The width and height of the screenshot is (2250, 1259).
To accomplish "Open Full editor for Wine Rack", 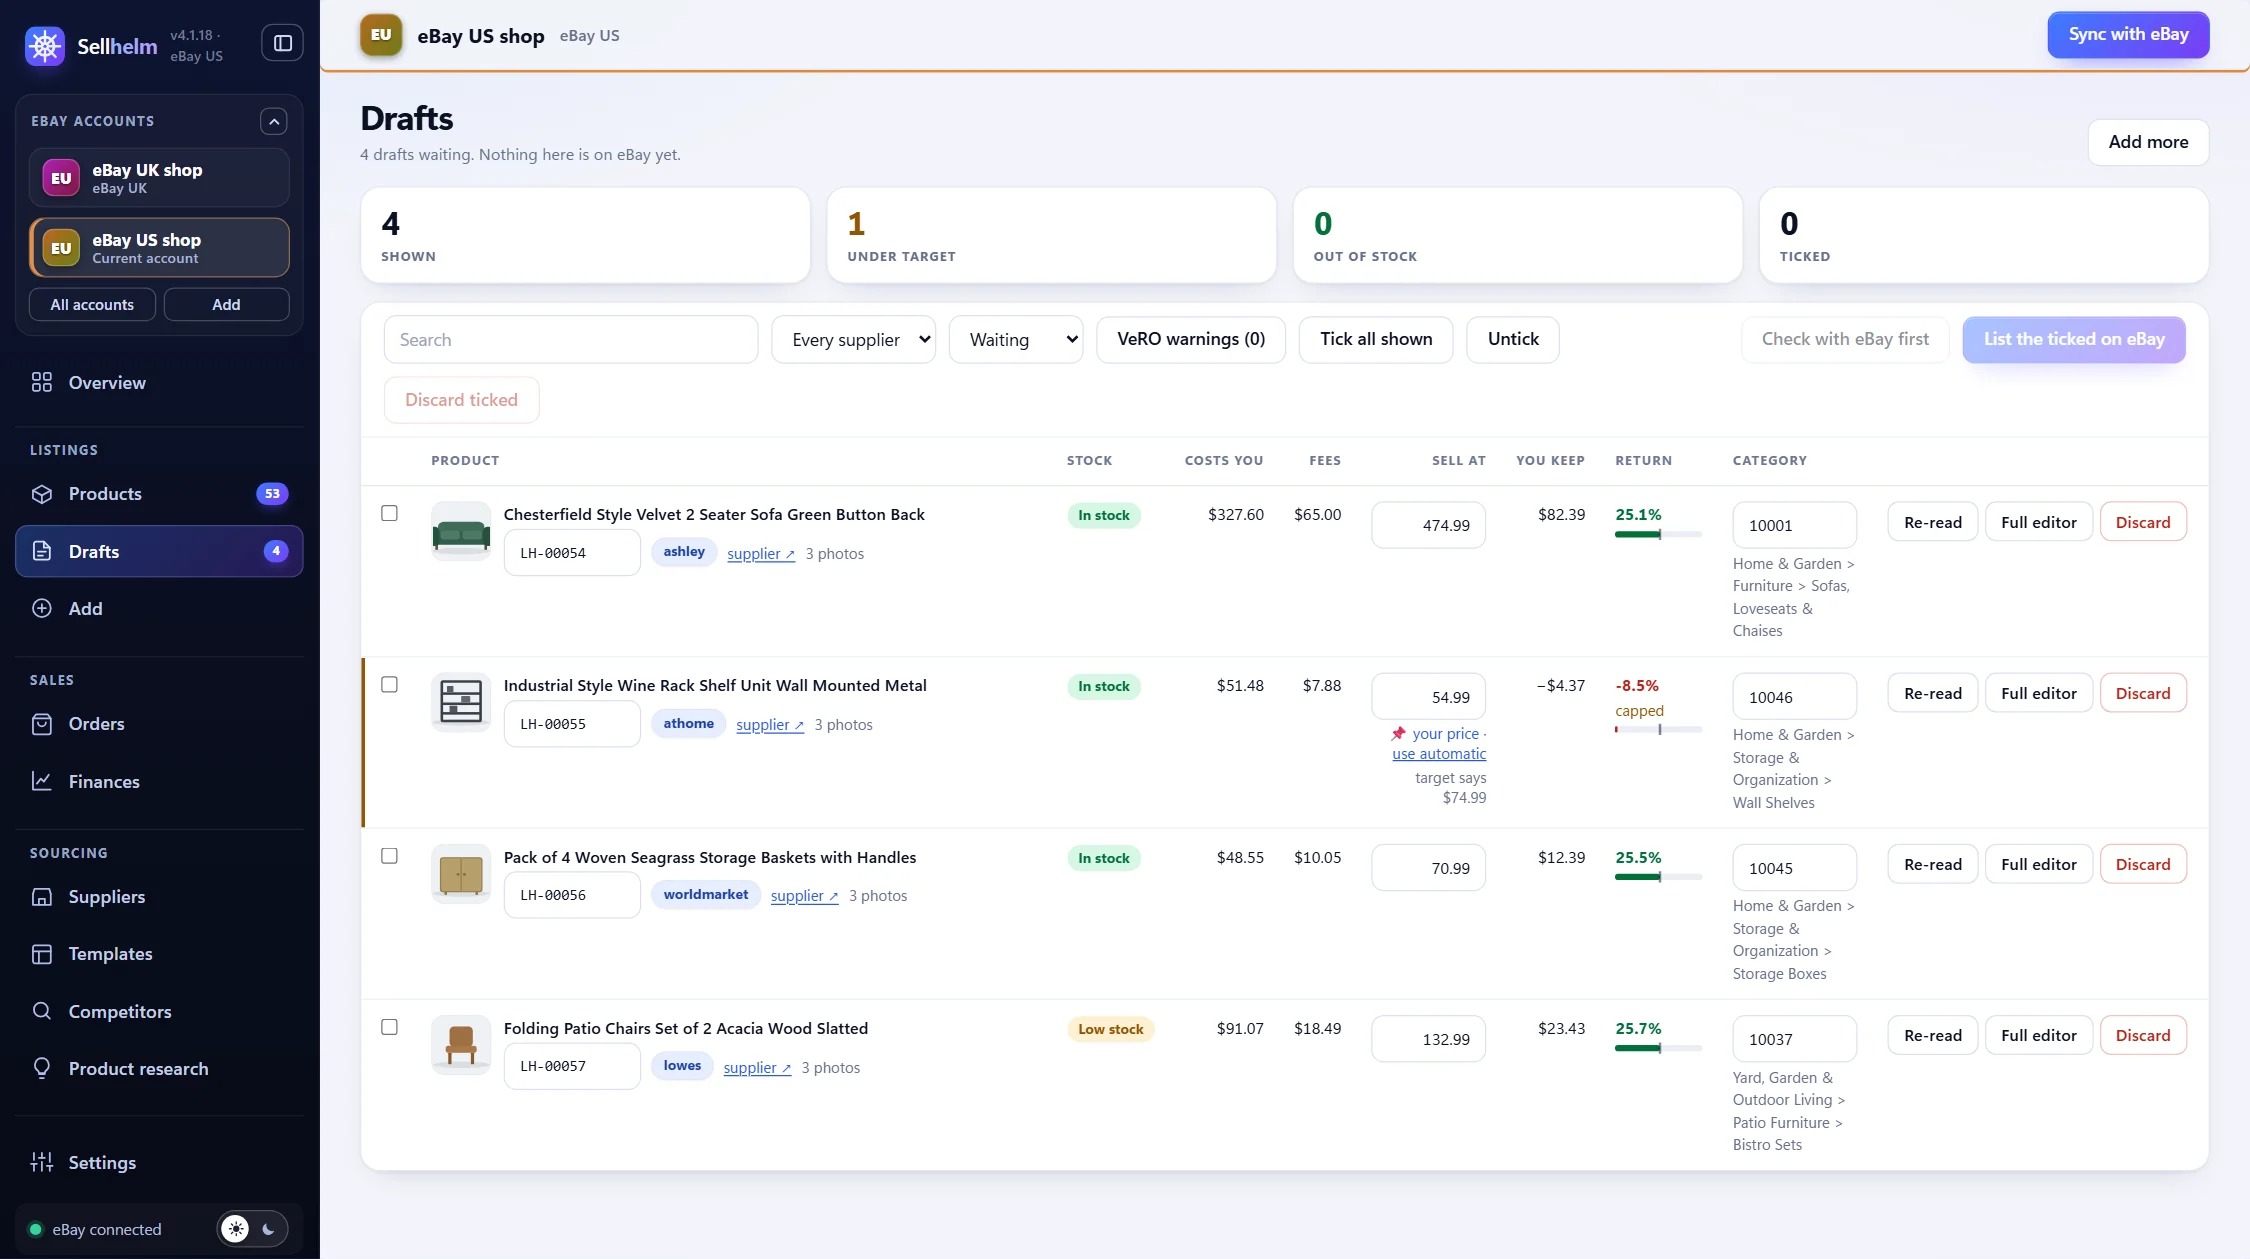I will (2038, 694).
